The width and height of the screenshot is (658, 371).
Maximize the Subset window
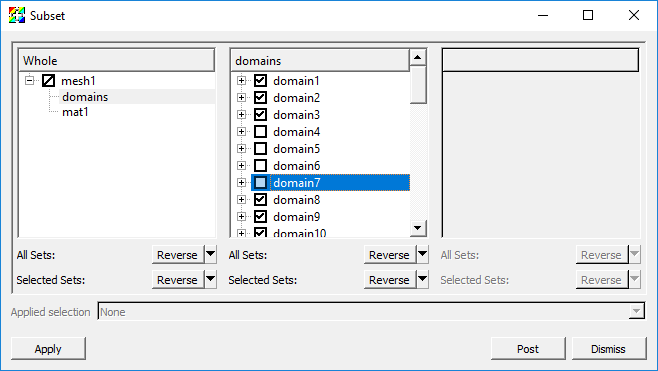click(588, 16)
